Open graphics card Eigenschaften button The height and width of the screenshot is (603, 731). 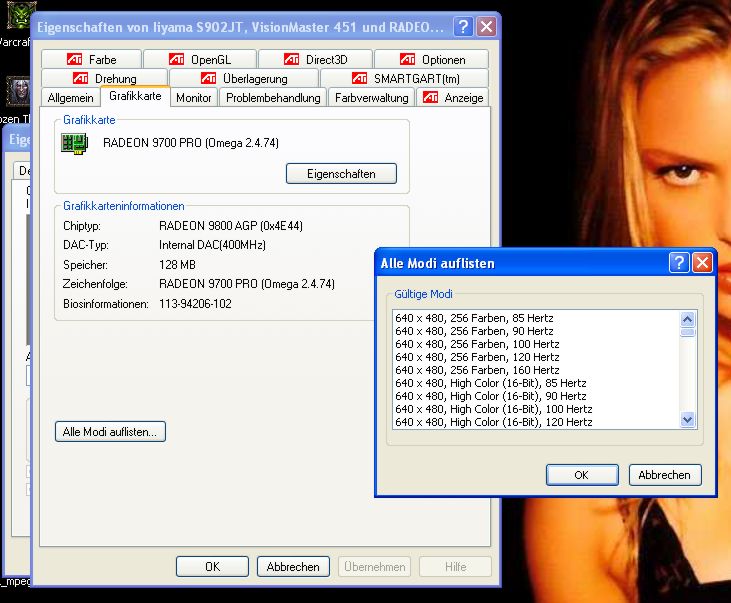coord(341,173)
